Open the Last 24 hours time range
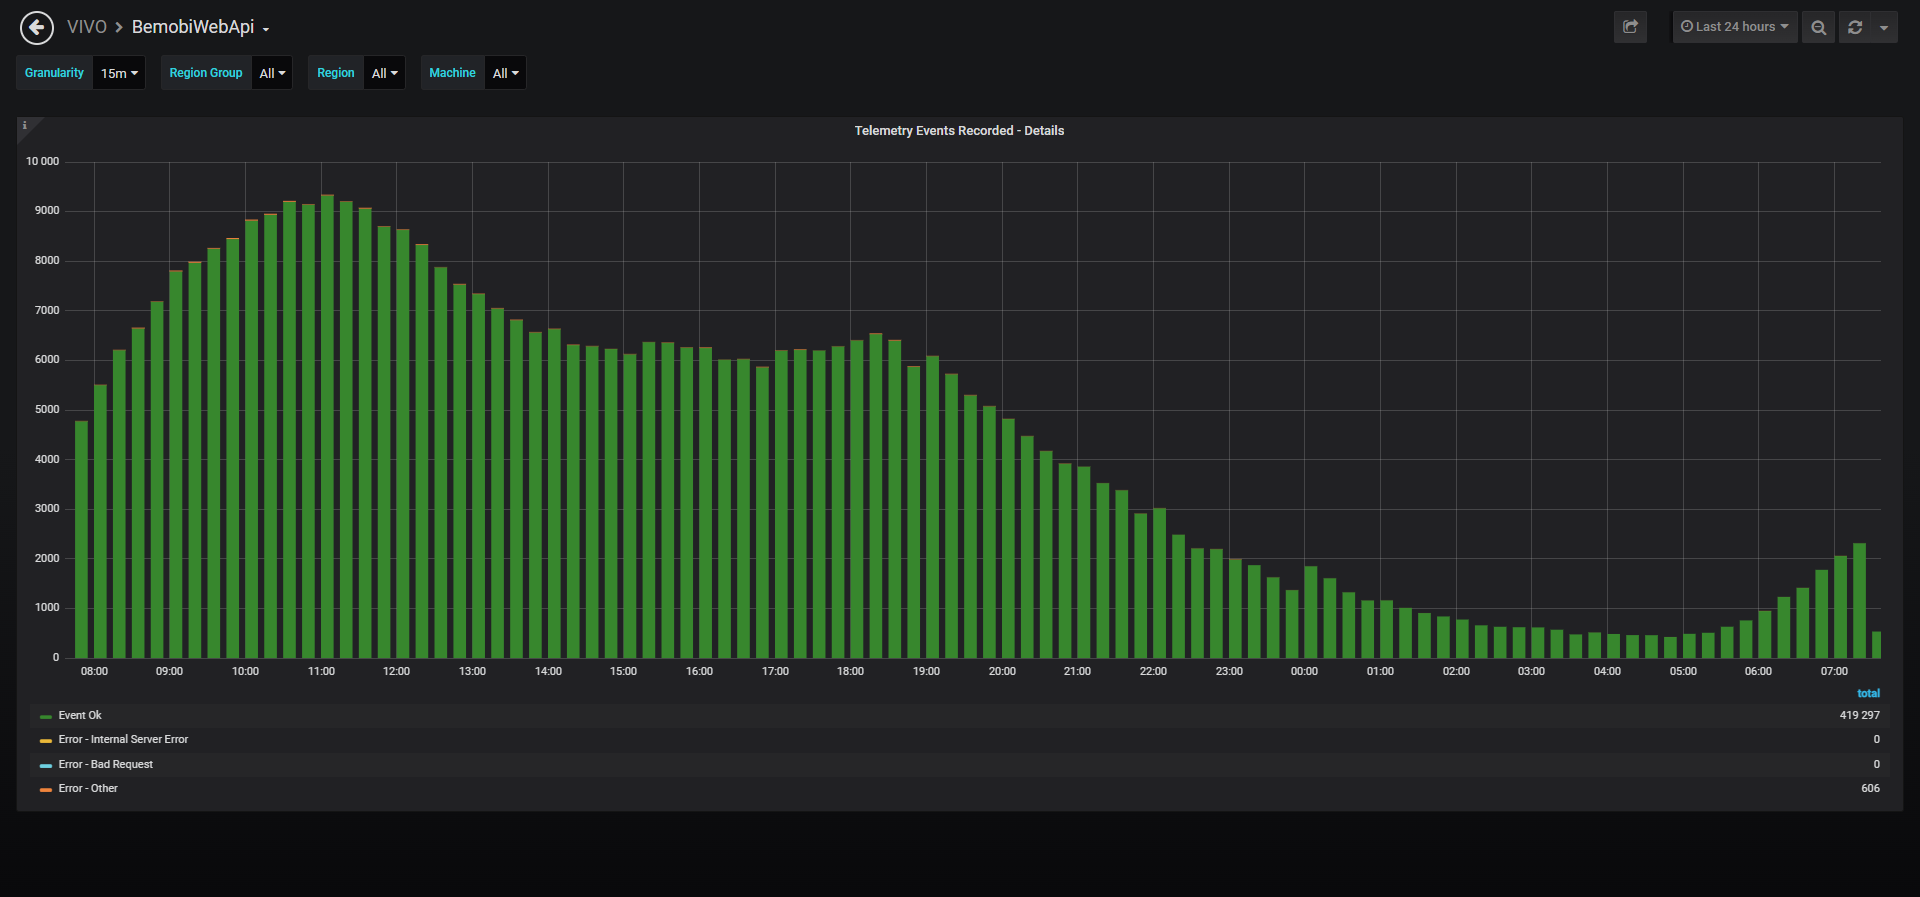This screenshot has width=1920, height=897. tap(1735, 27)
